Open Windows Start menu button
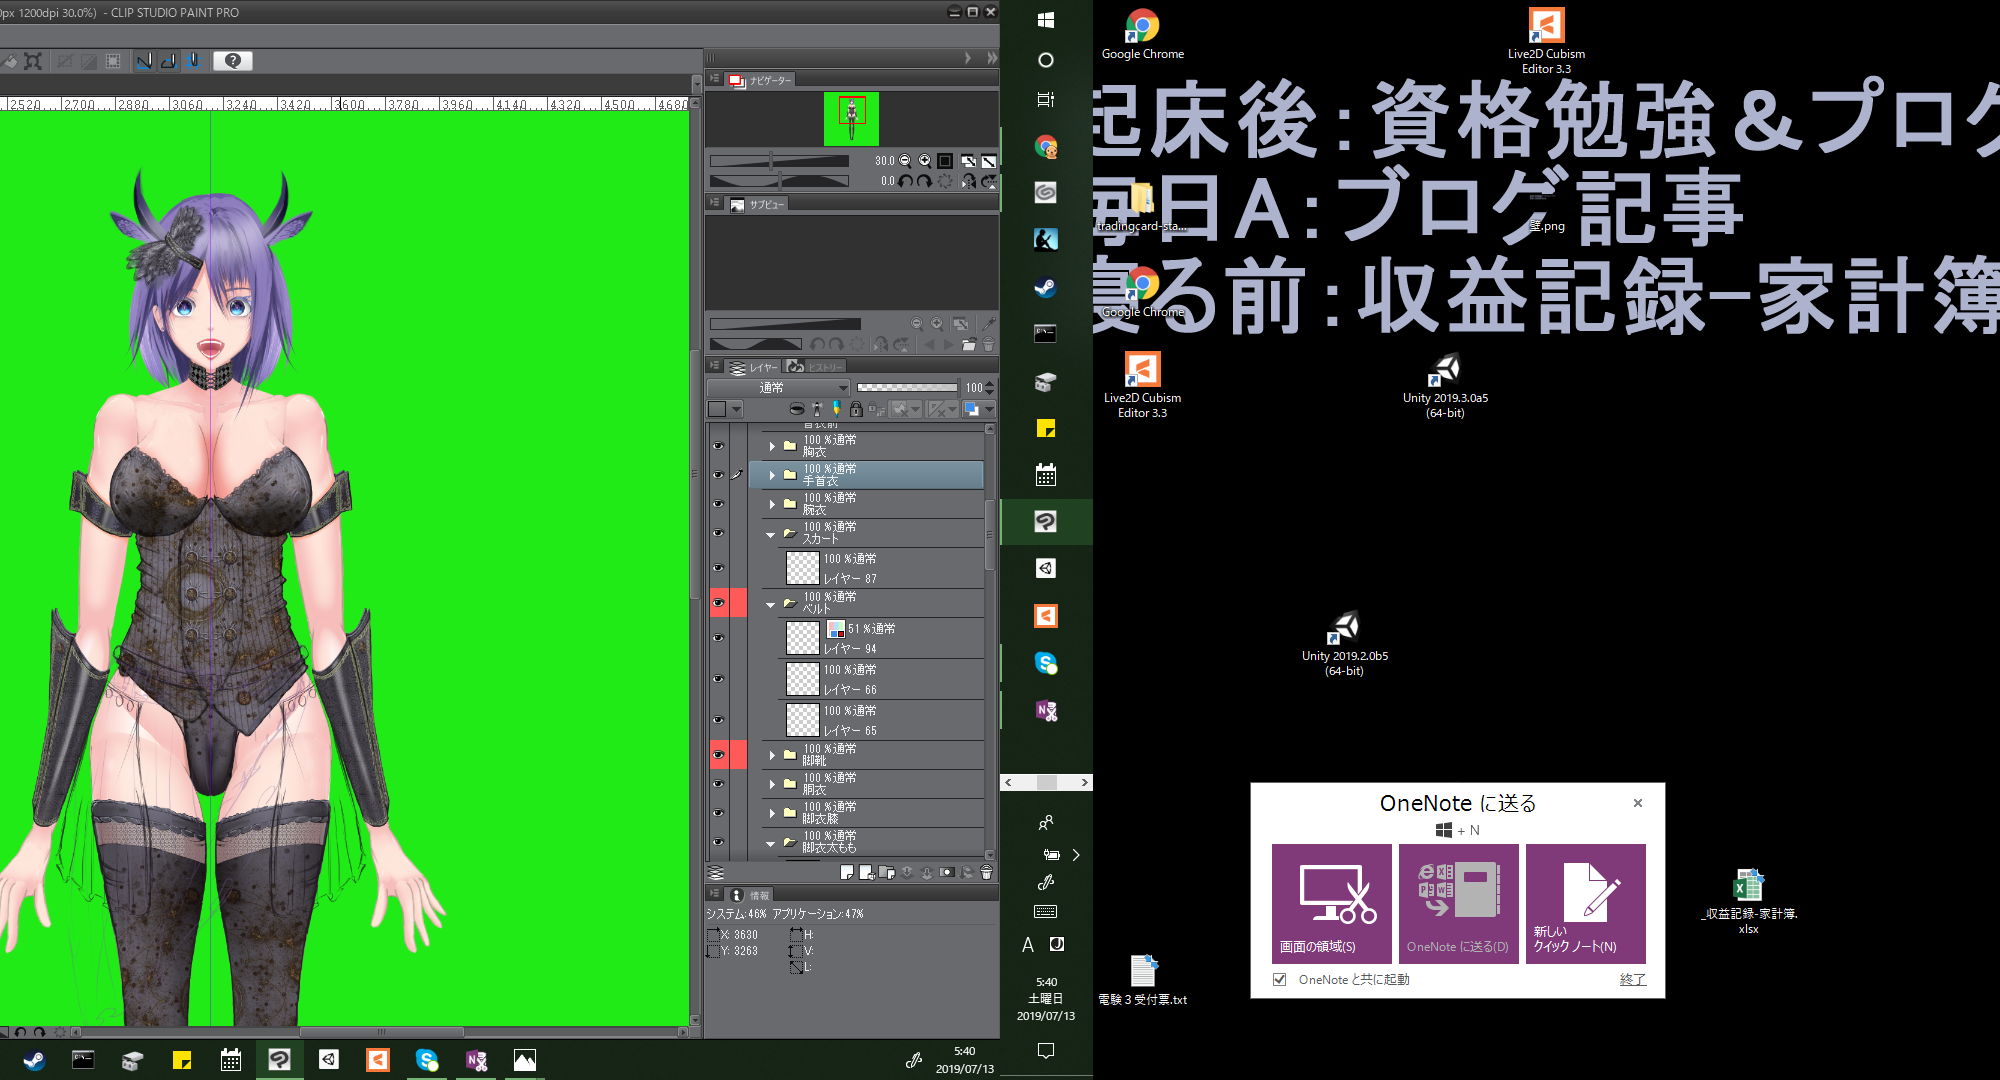 coord(1046,20)
